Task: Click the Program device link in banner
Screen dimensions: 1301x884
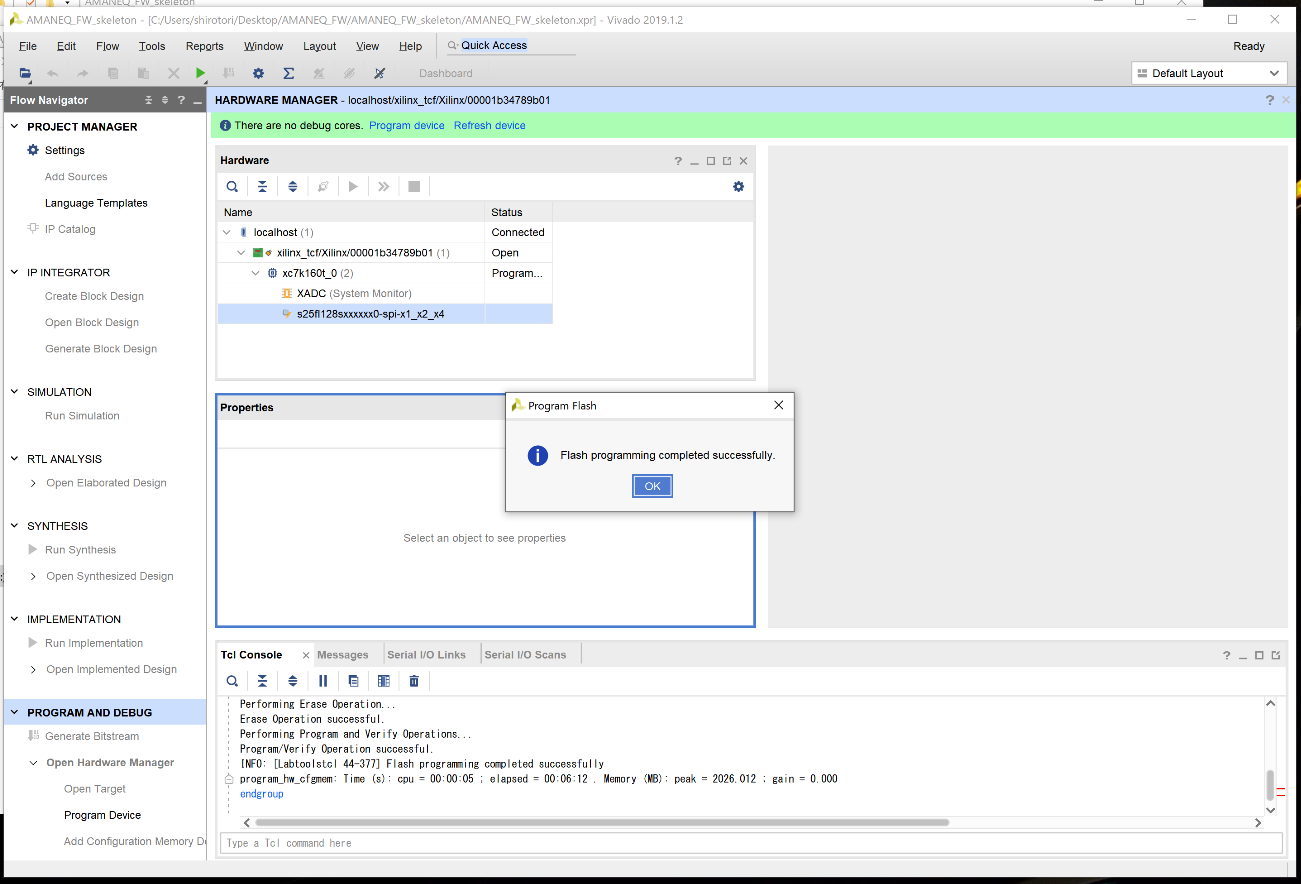Action: 406,125
